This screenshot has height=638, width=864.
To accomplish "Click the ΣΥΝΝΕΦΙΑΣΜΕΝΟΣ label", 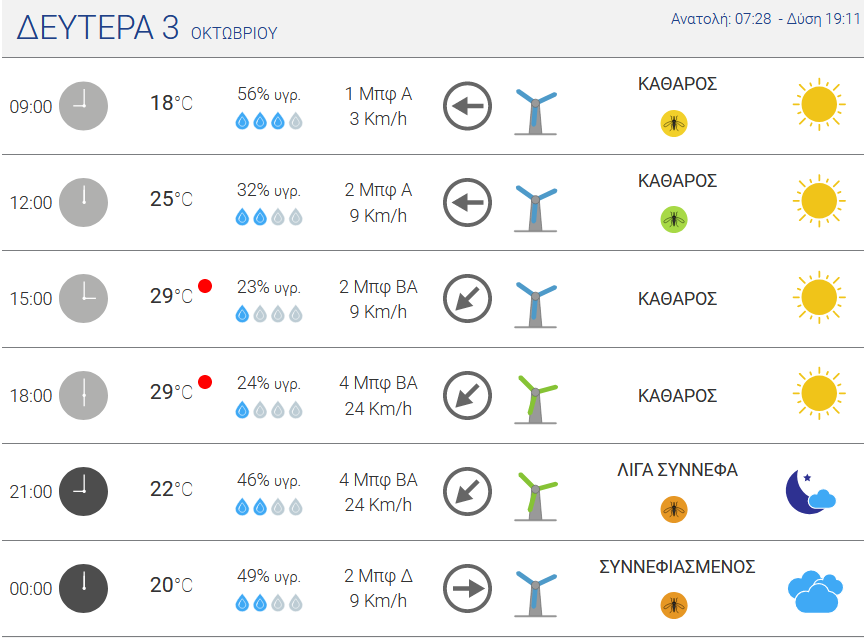I will (677, 566).
